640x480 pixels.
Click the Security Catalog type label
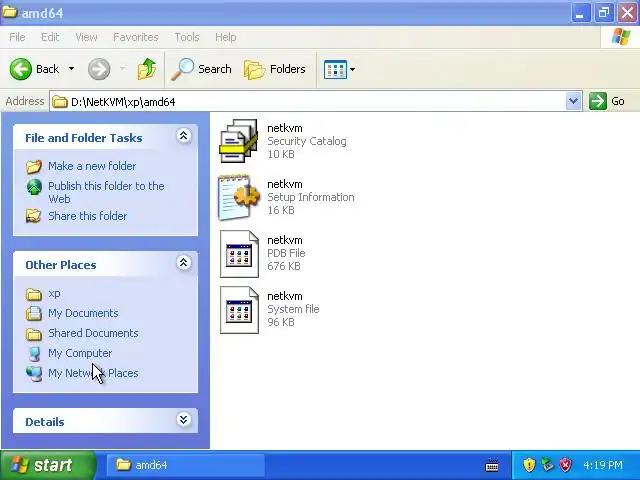point(307,141)
